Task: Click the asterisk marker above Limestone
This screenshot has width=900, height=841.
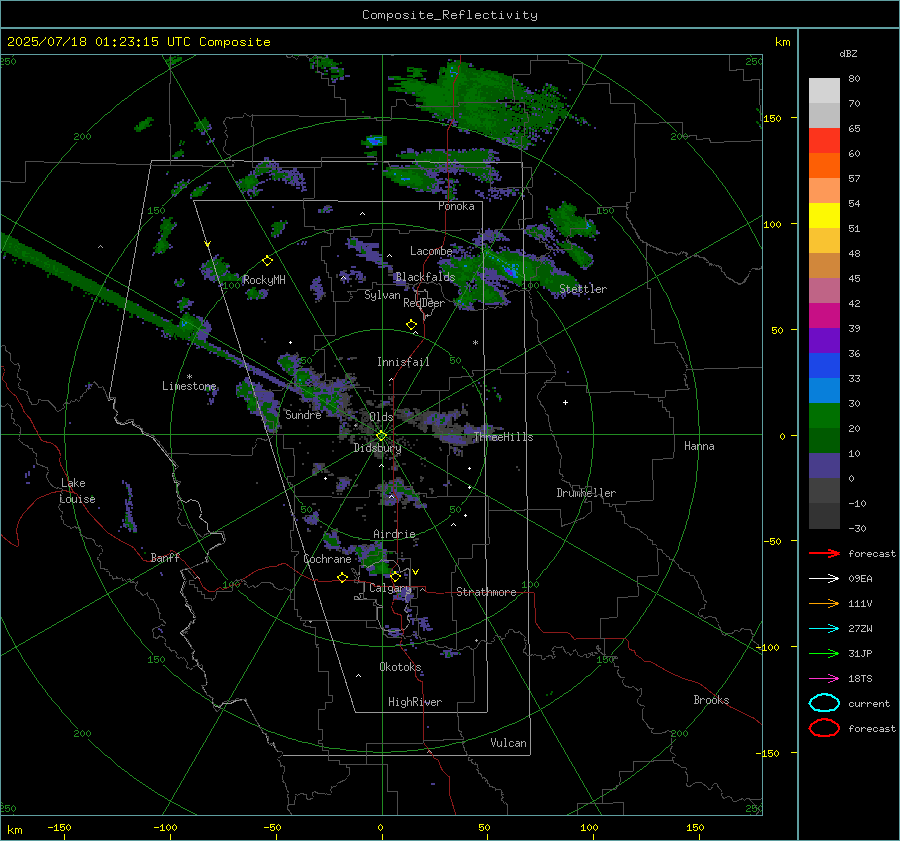Action: click(x=189, y=377)
